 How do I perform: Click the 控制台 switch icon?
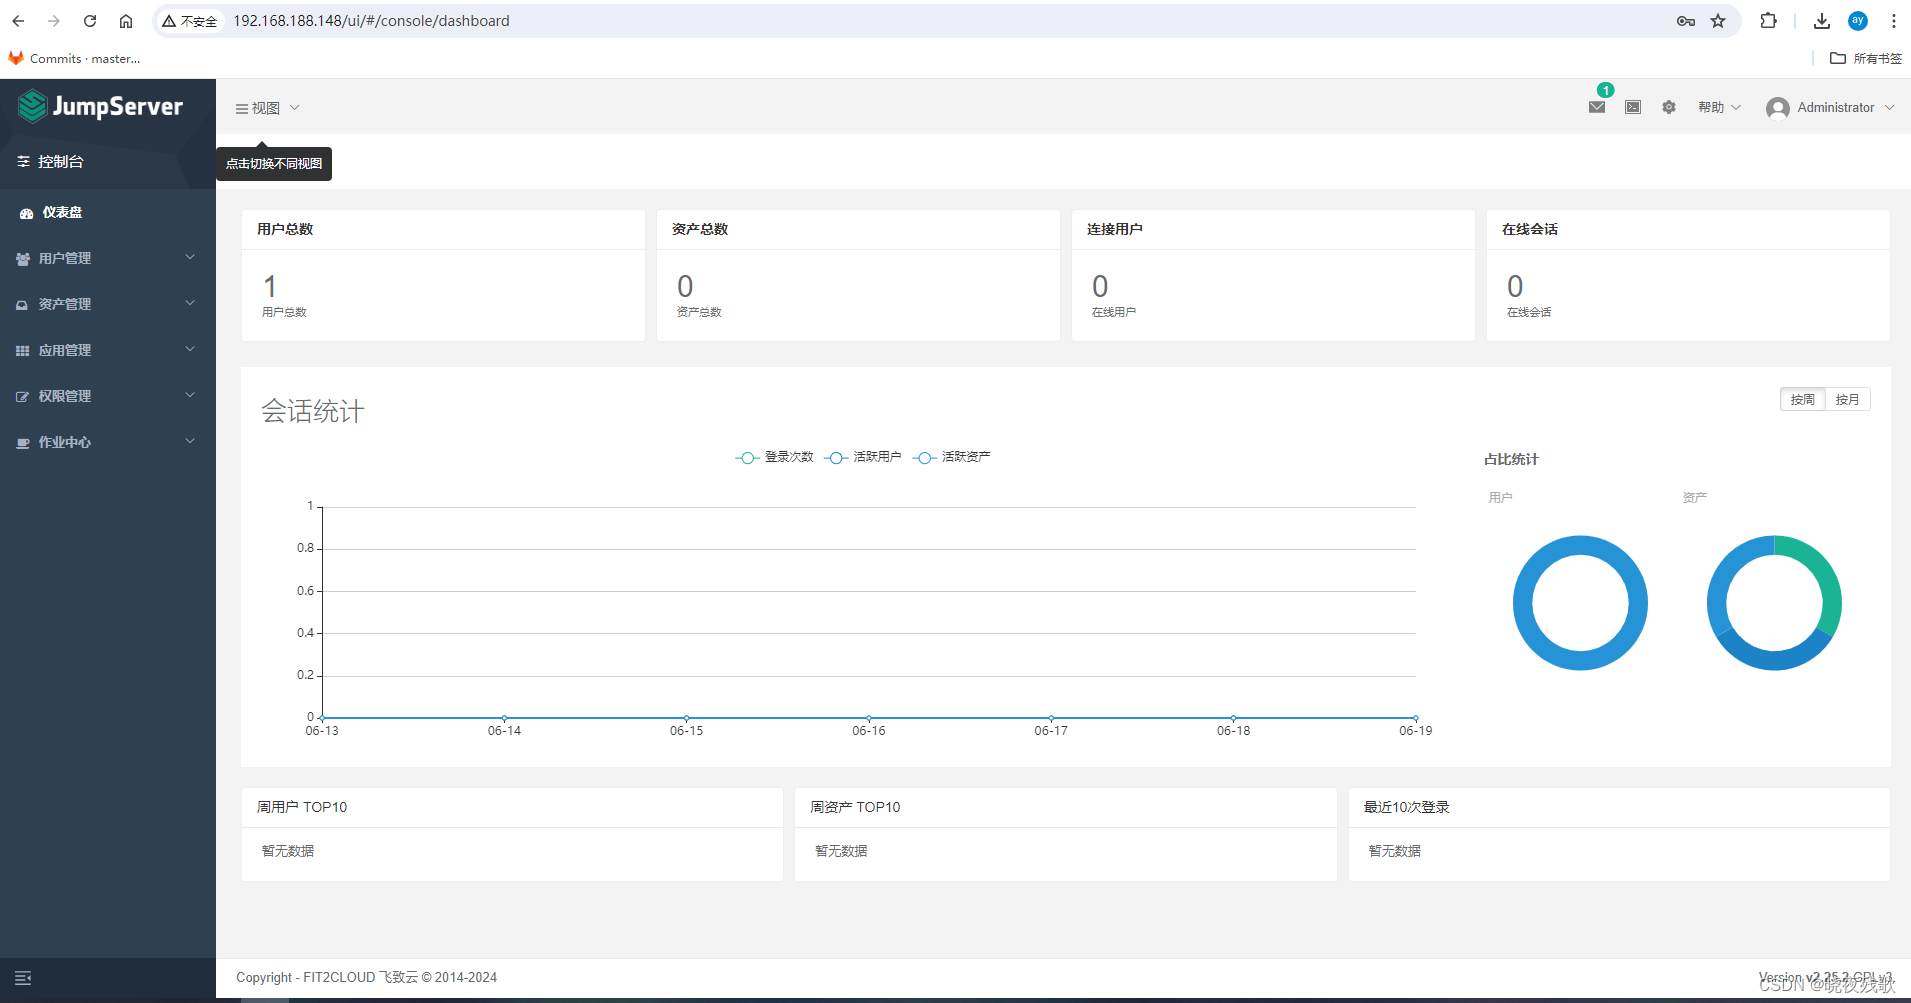[x=23, y=161]
